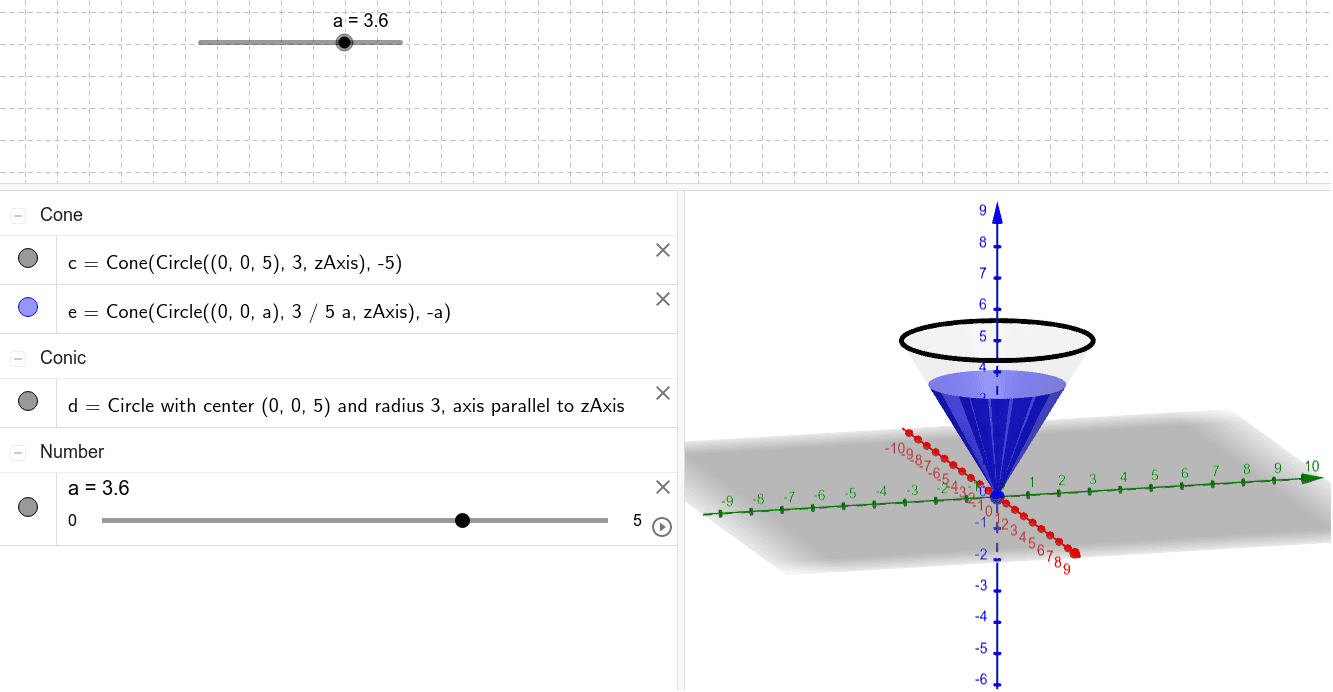Viewport: 1333px width, 692px height.
Task: Click slider a's handle in the Algebra panel
Action: coord(462,520)
